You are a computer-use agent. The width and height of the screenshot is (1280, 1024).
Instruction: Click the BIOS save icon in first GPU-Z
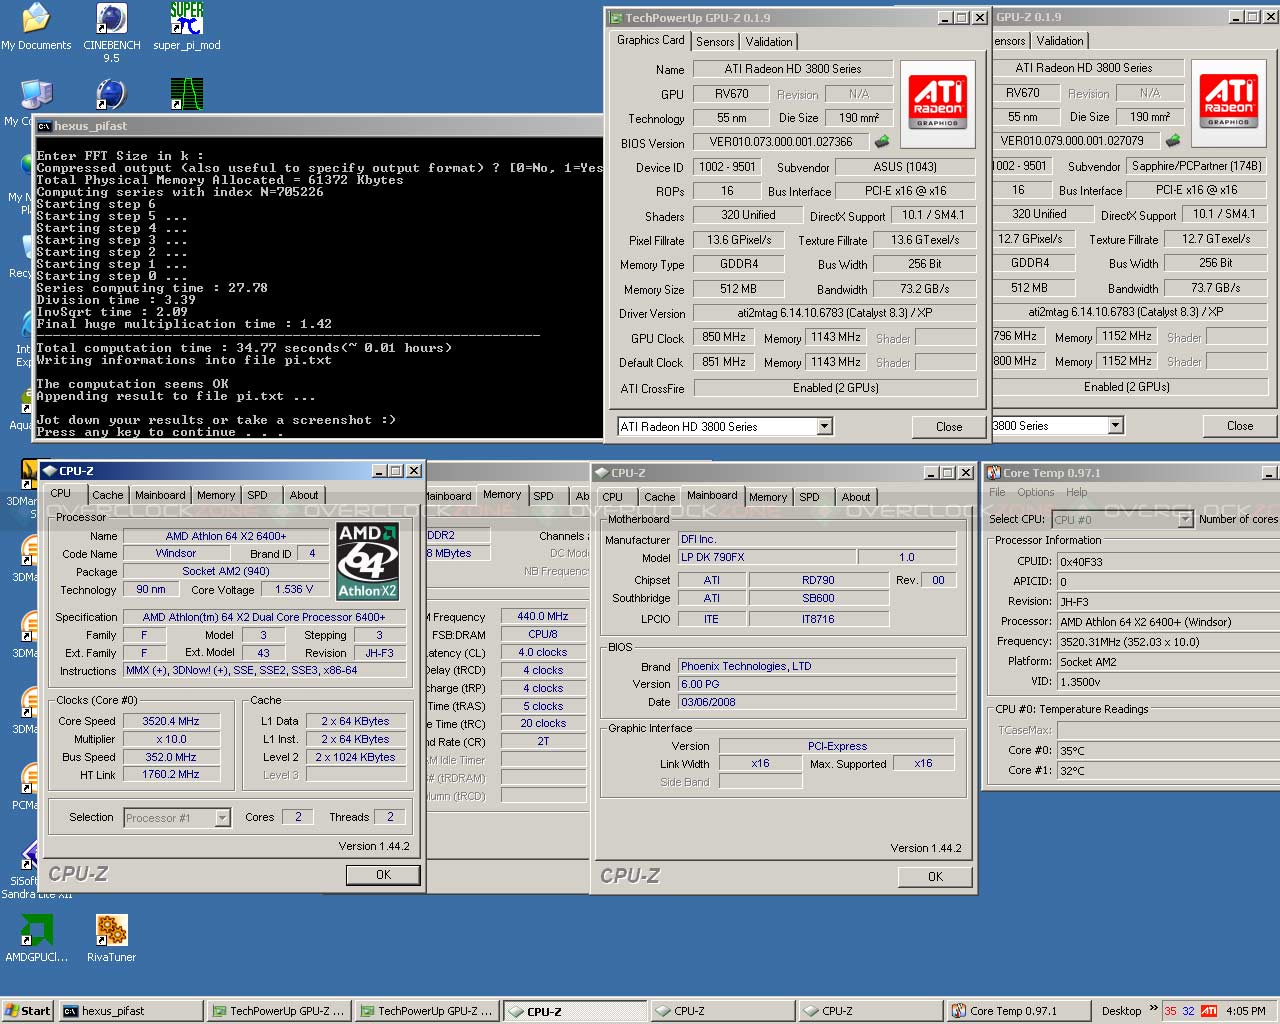point(882,142)
